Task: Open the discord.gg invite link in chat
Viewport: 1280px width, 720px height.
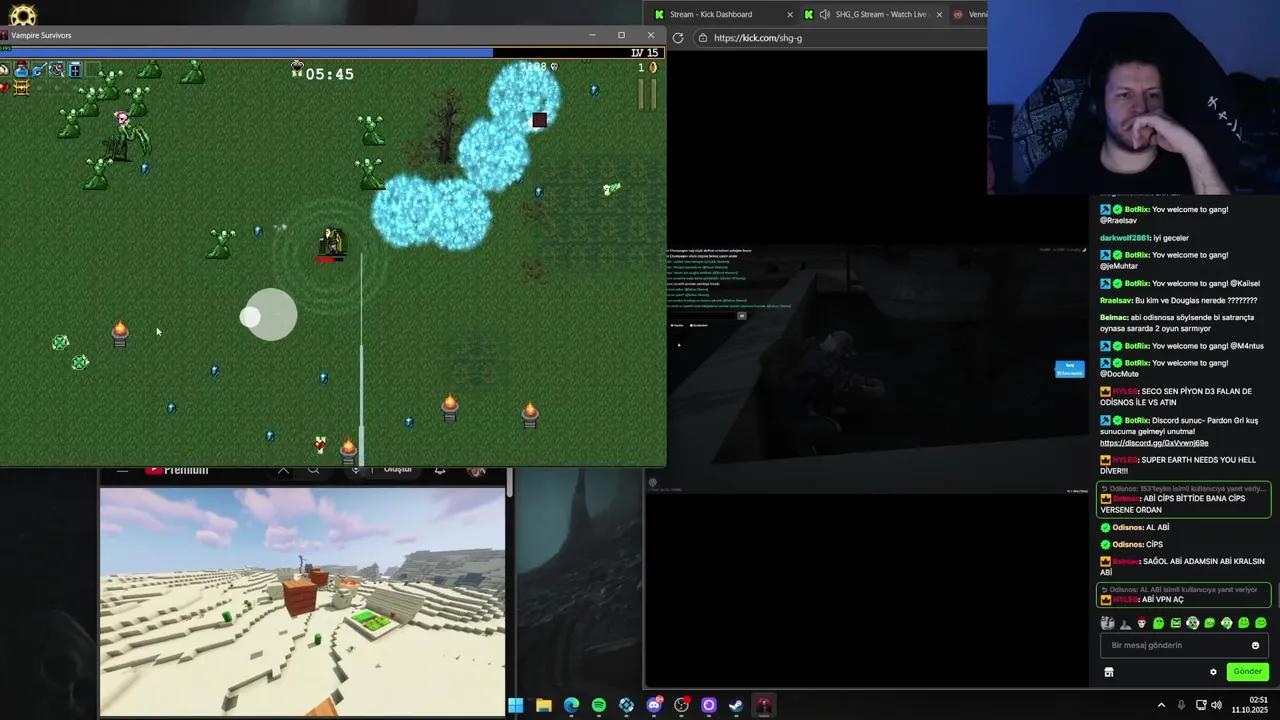Action: point(1154,443)
